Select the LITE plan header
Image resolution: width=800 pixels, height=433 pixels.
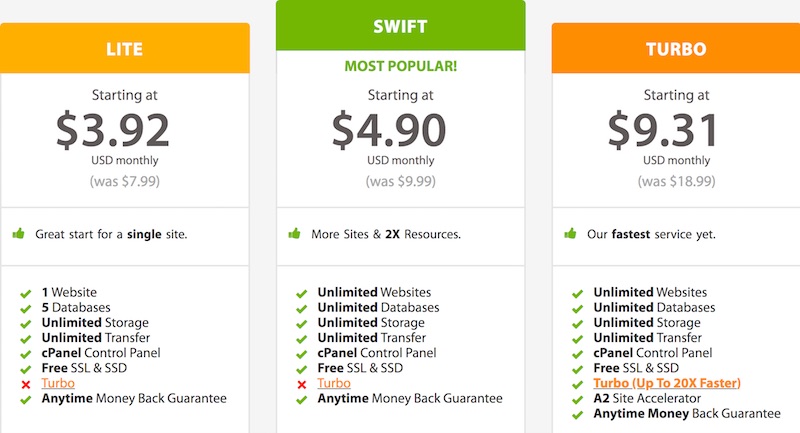click(x=124, y=48)
